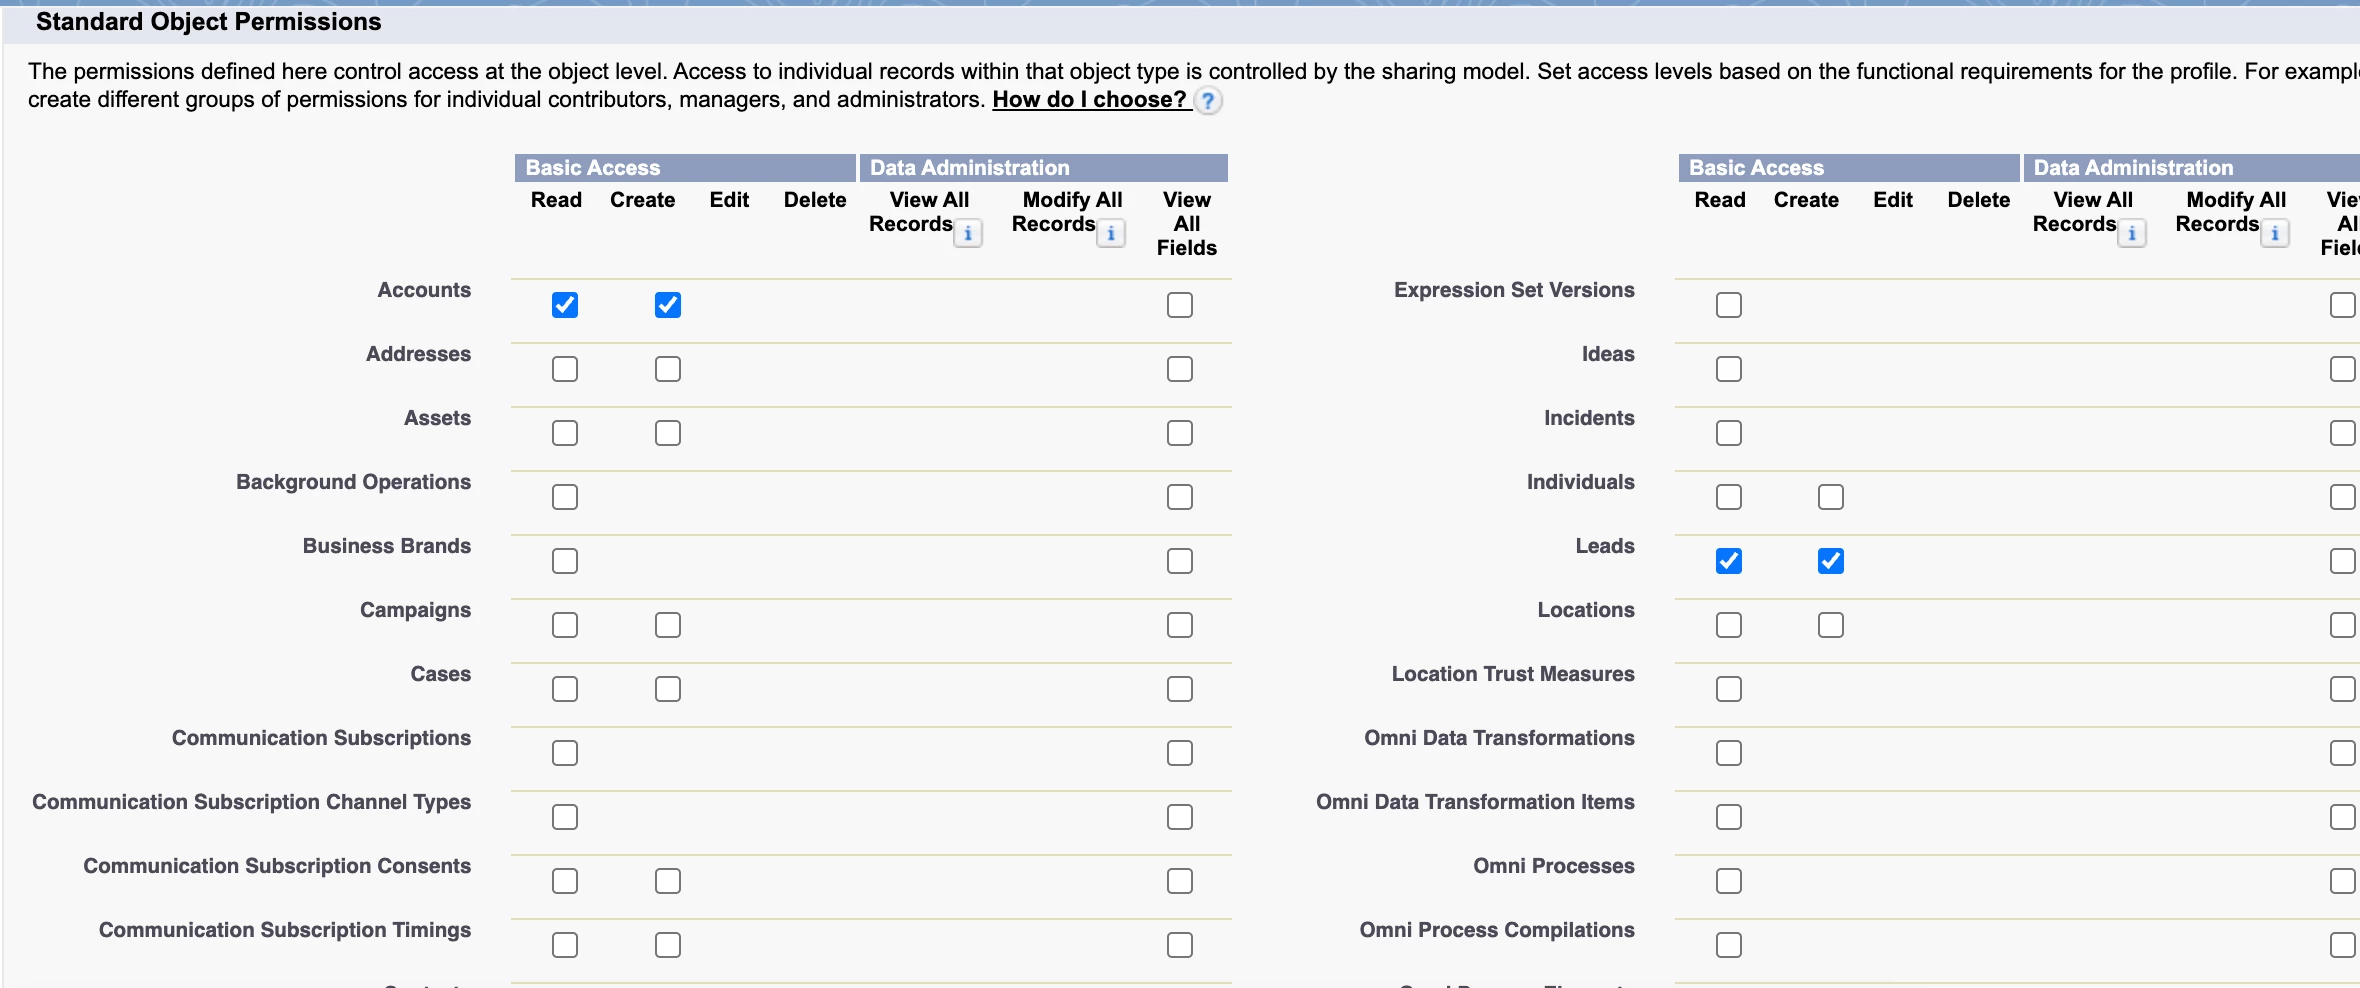Enable Read for Omni Processes
This screenshot has width=2360, height=988.
click(x=1729, y=881)
